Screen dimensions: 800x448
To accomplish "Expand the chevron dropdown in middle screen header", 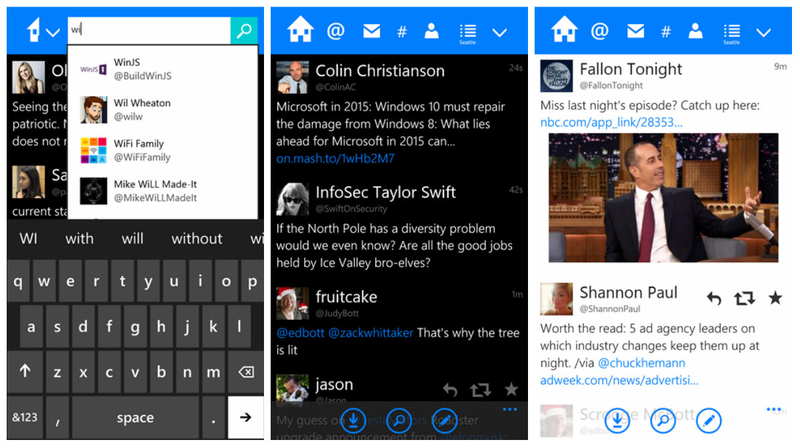I will coord(499,33).
